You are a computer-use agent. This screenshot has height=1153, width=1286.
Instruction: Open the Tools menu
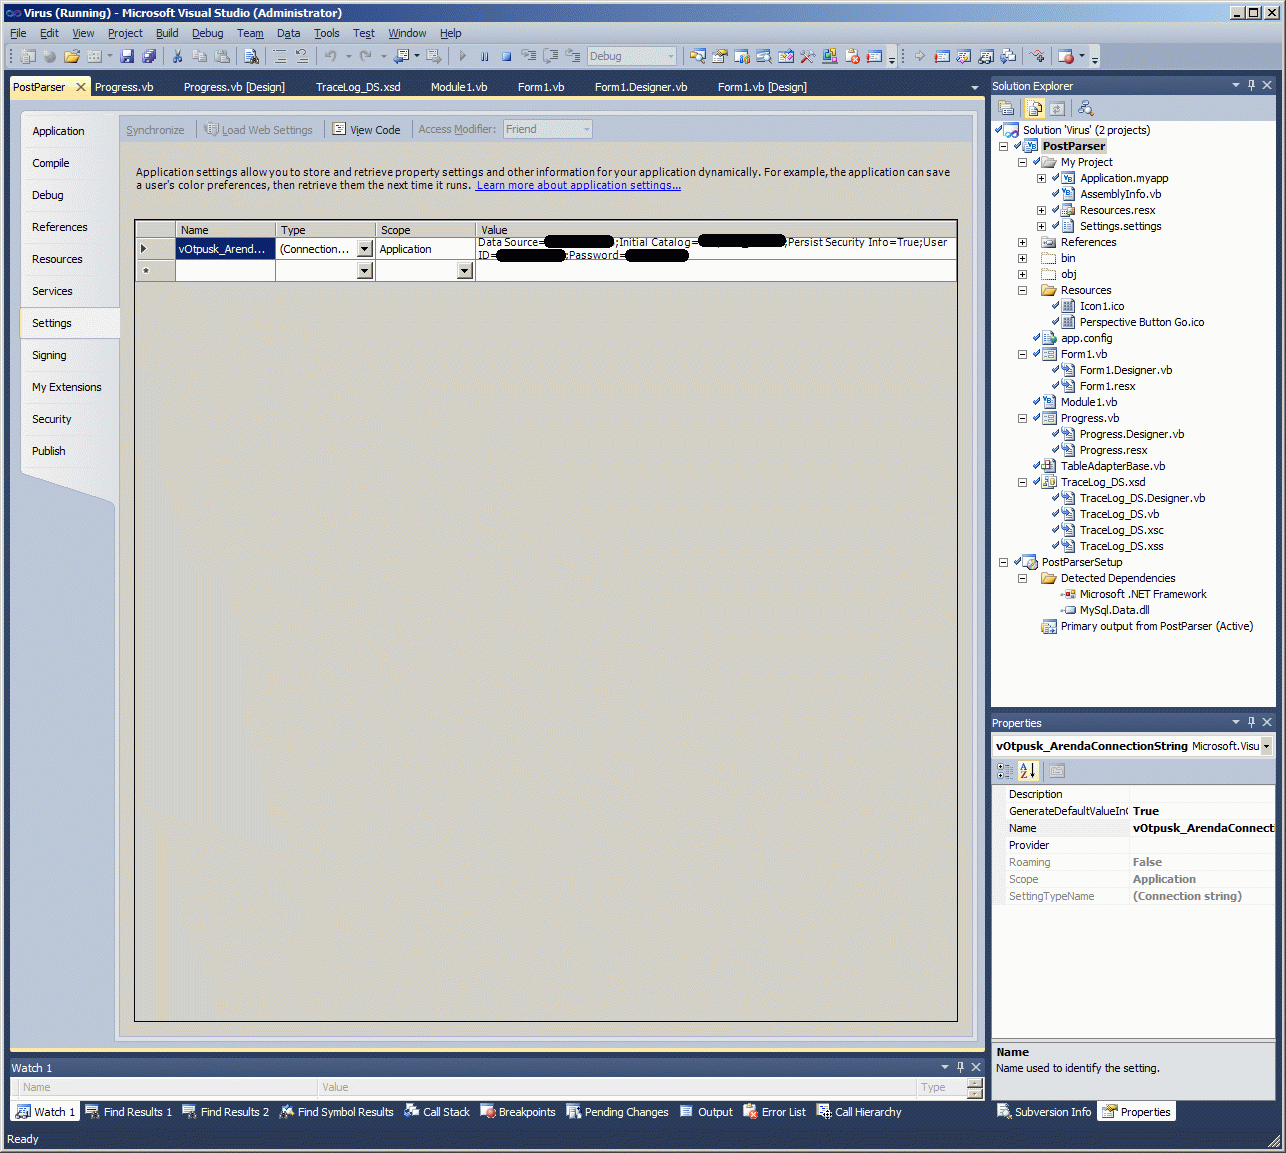click(x=327, y=33)
